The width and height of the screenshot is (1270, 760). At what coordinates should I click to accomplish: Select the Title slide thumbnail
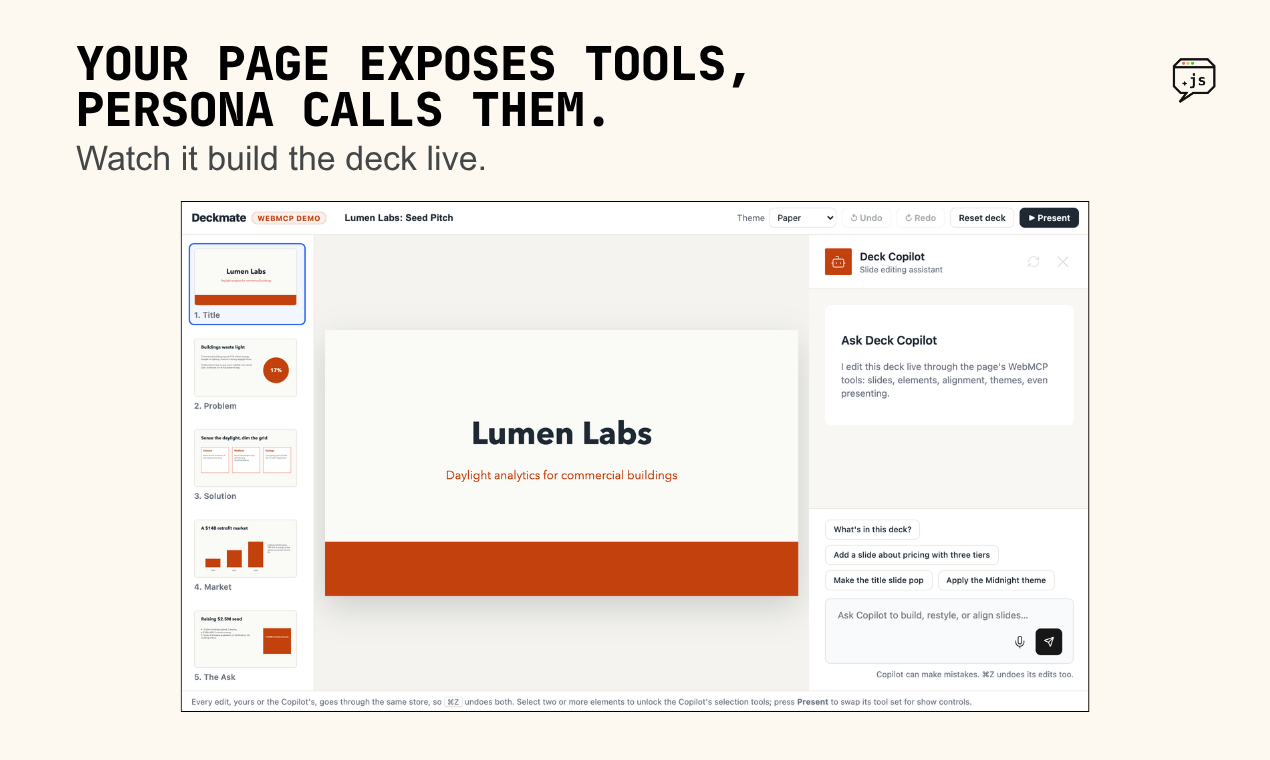point(246,284)
